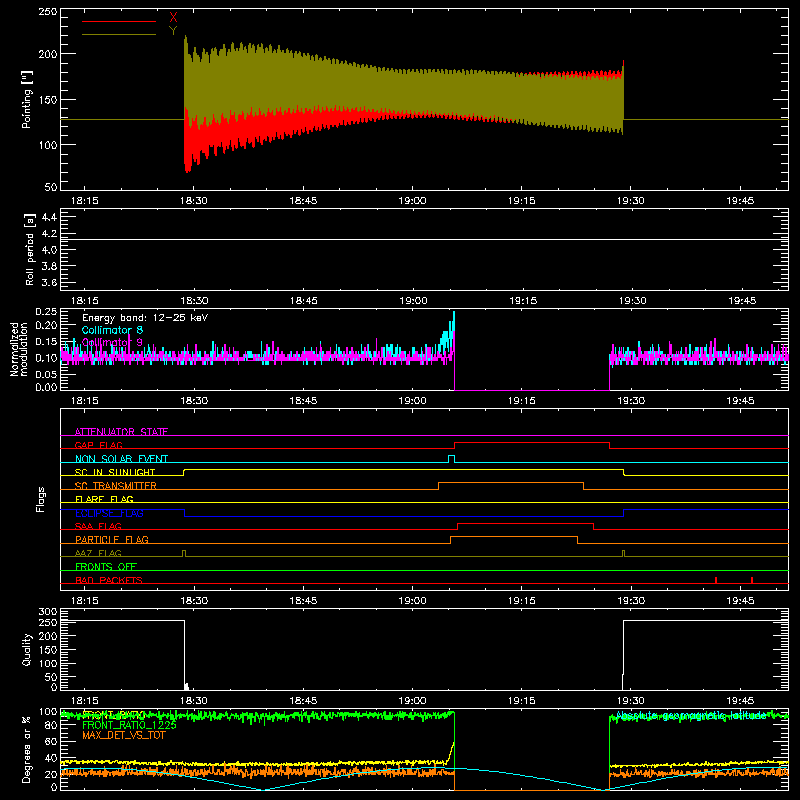Click the 'Normalized modulation' axis title
The width and height of the screenshot is (800, 800).
(x=19, y=349)
